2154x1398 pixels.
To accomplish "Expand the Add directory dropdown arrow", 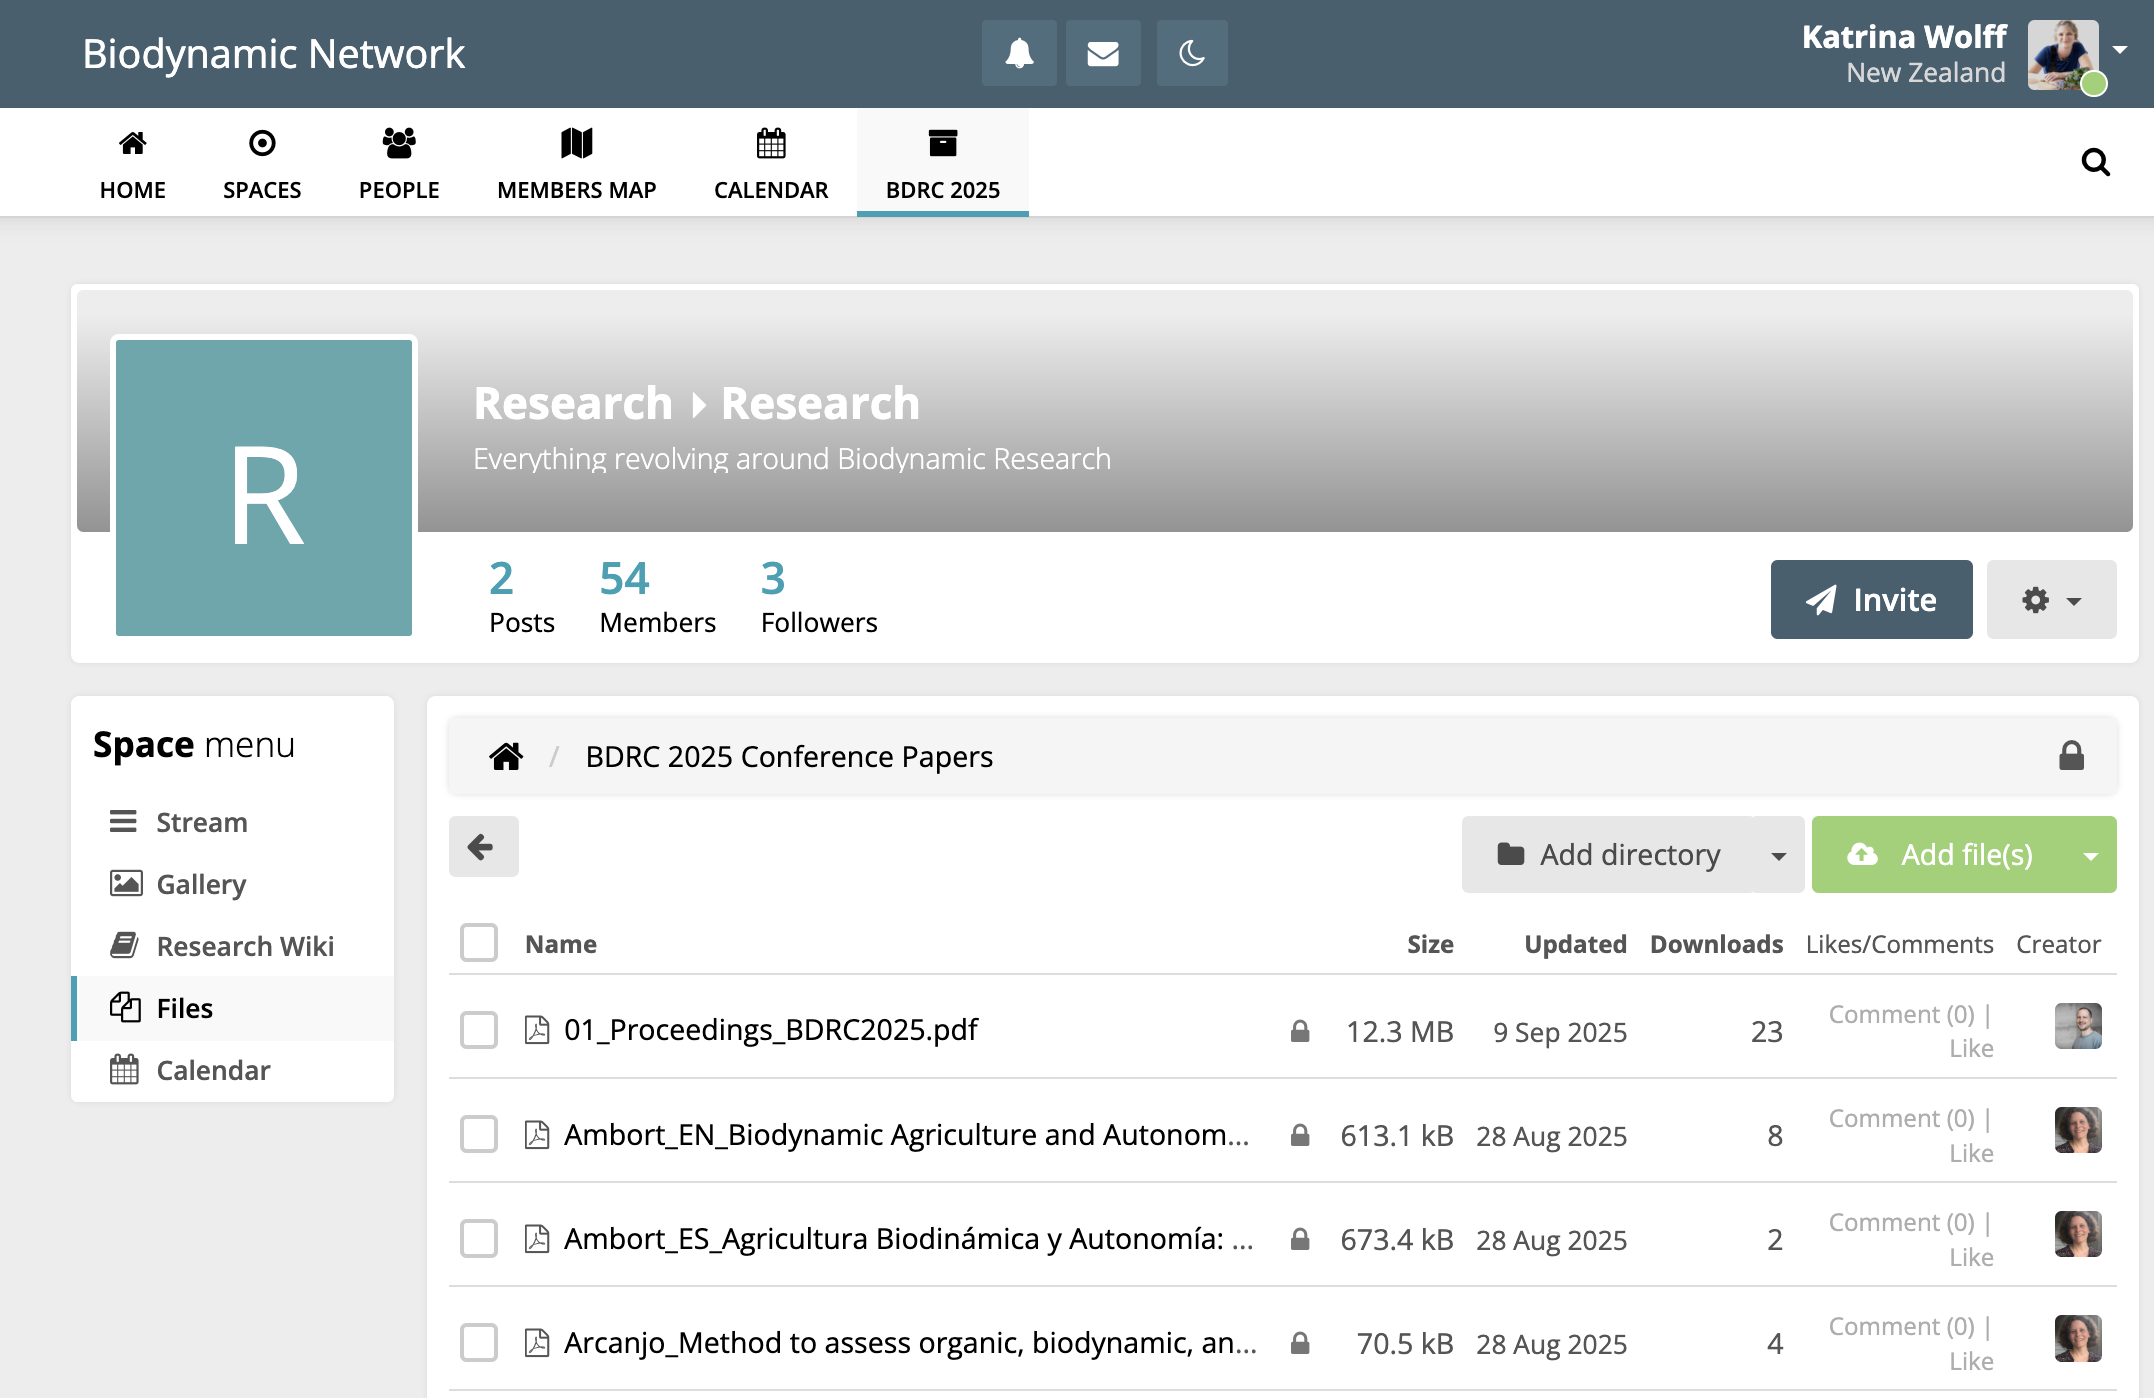I will click(1778, 855).
